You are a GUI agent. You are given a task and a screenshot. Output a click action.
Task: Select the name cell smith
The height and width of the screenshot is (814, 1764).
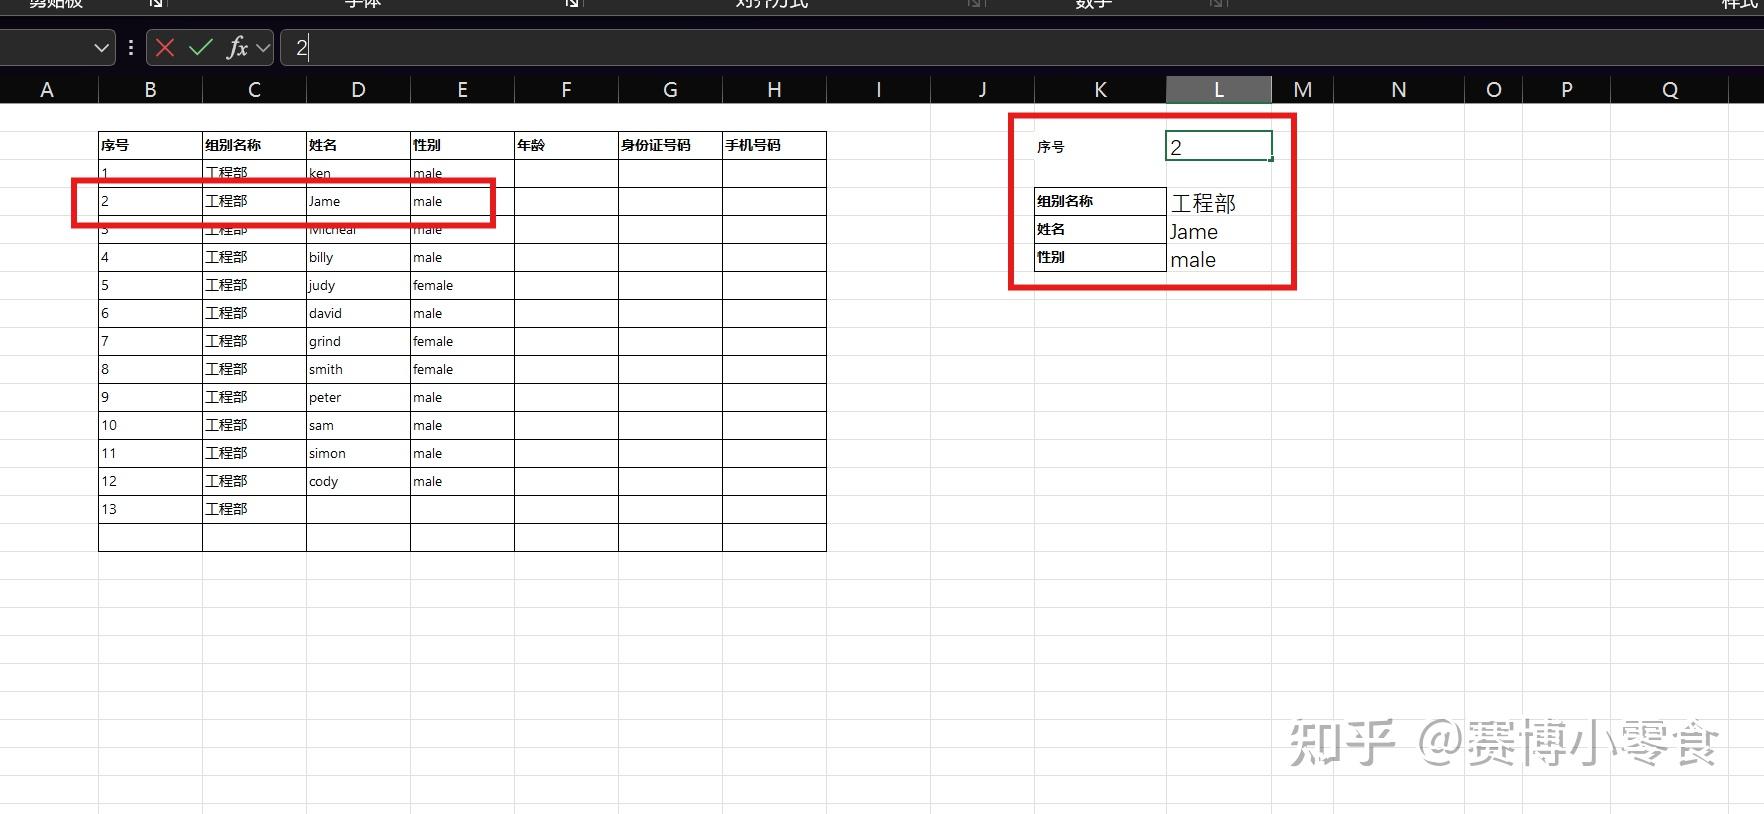(x=358, y=369)
